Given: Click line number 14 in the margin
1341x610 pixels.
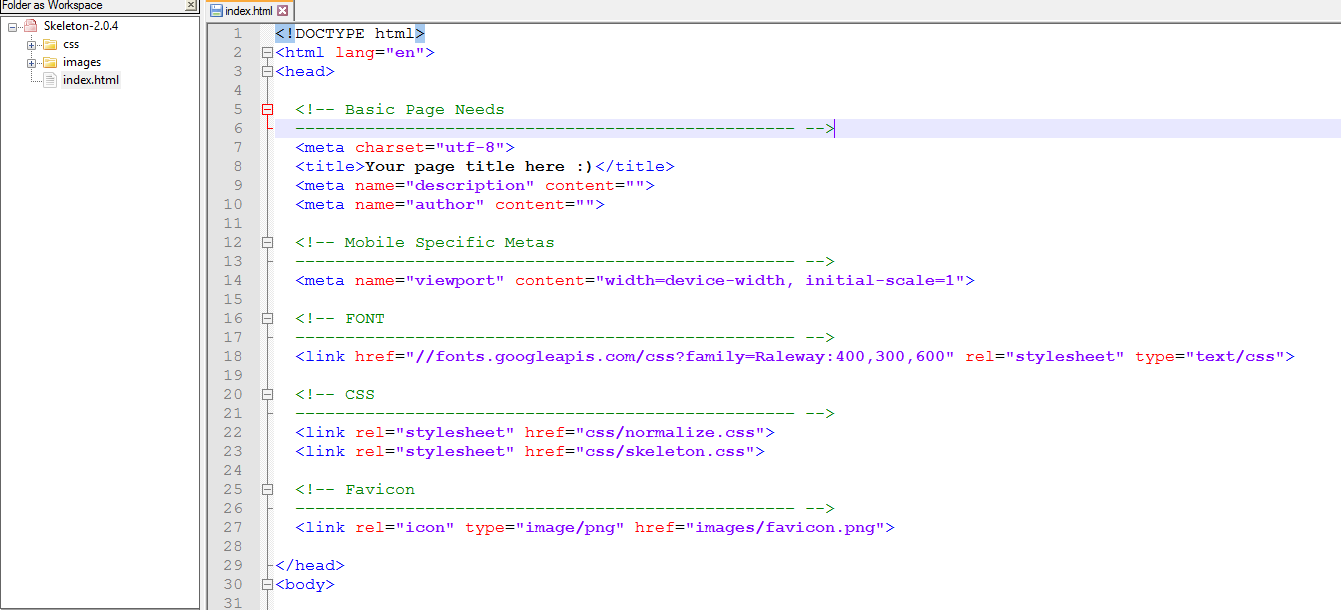Looking at the screenshot, I should coord(233,280).
